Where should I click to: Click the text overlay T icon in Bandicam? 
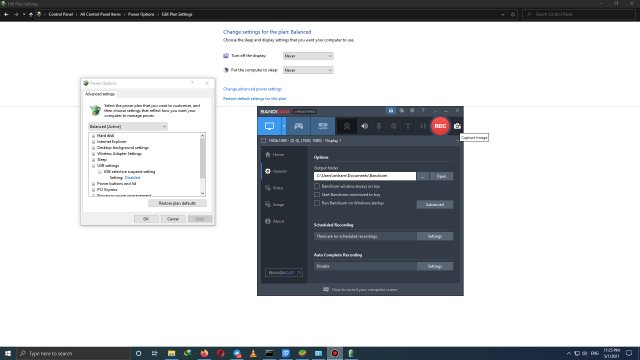407,126
